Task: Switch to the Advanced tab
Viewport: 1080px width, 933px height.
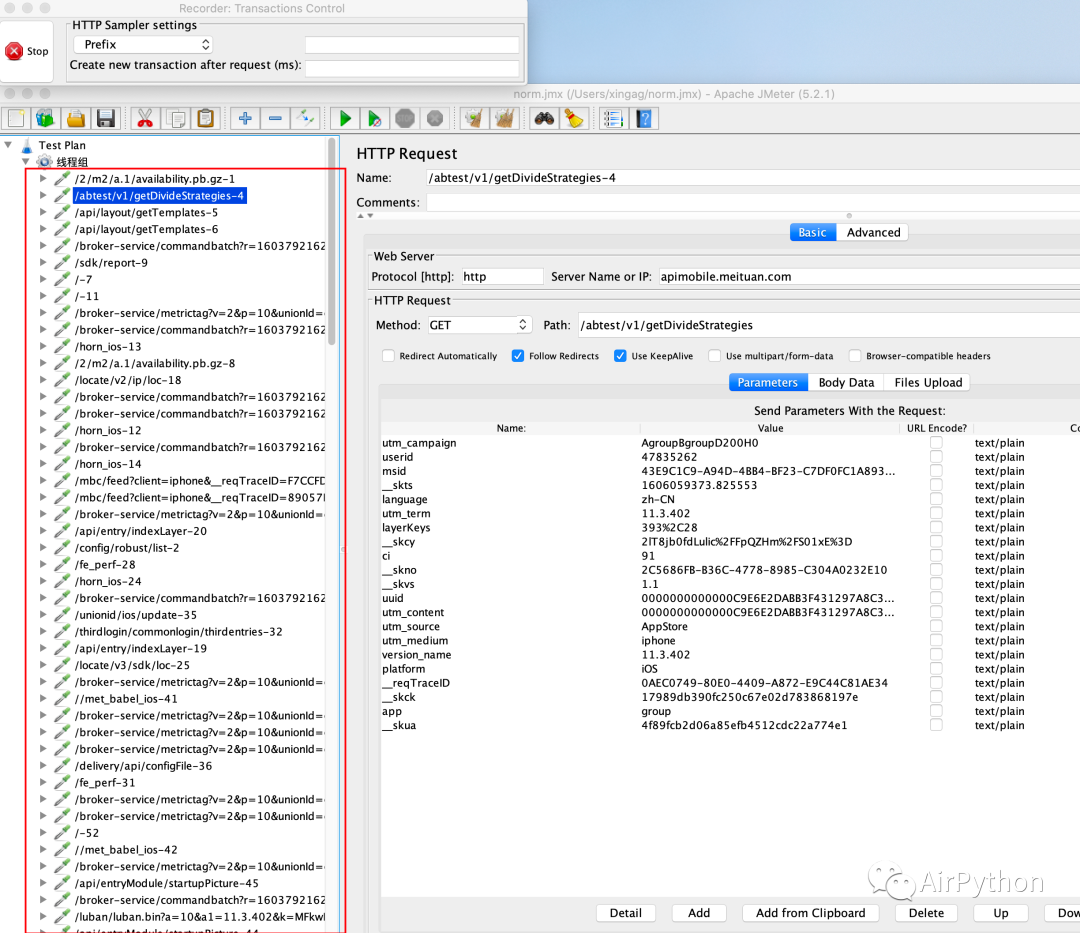Action: pos(873,233)
